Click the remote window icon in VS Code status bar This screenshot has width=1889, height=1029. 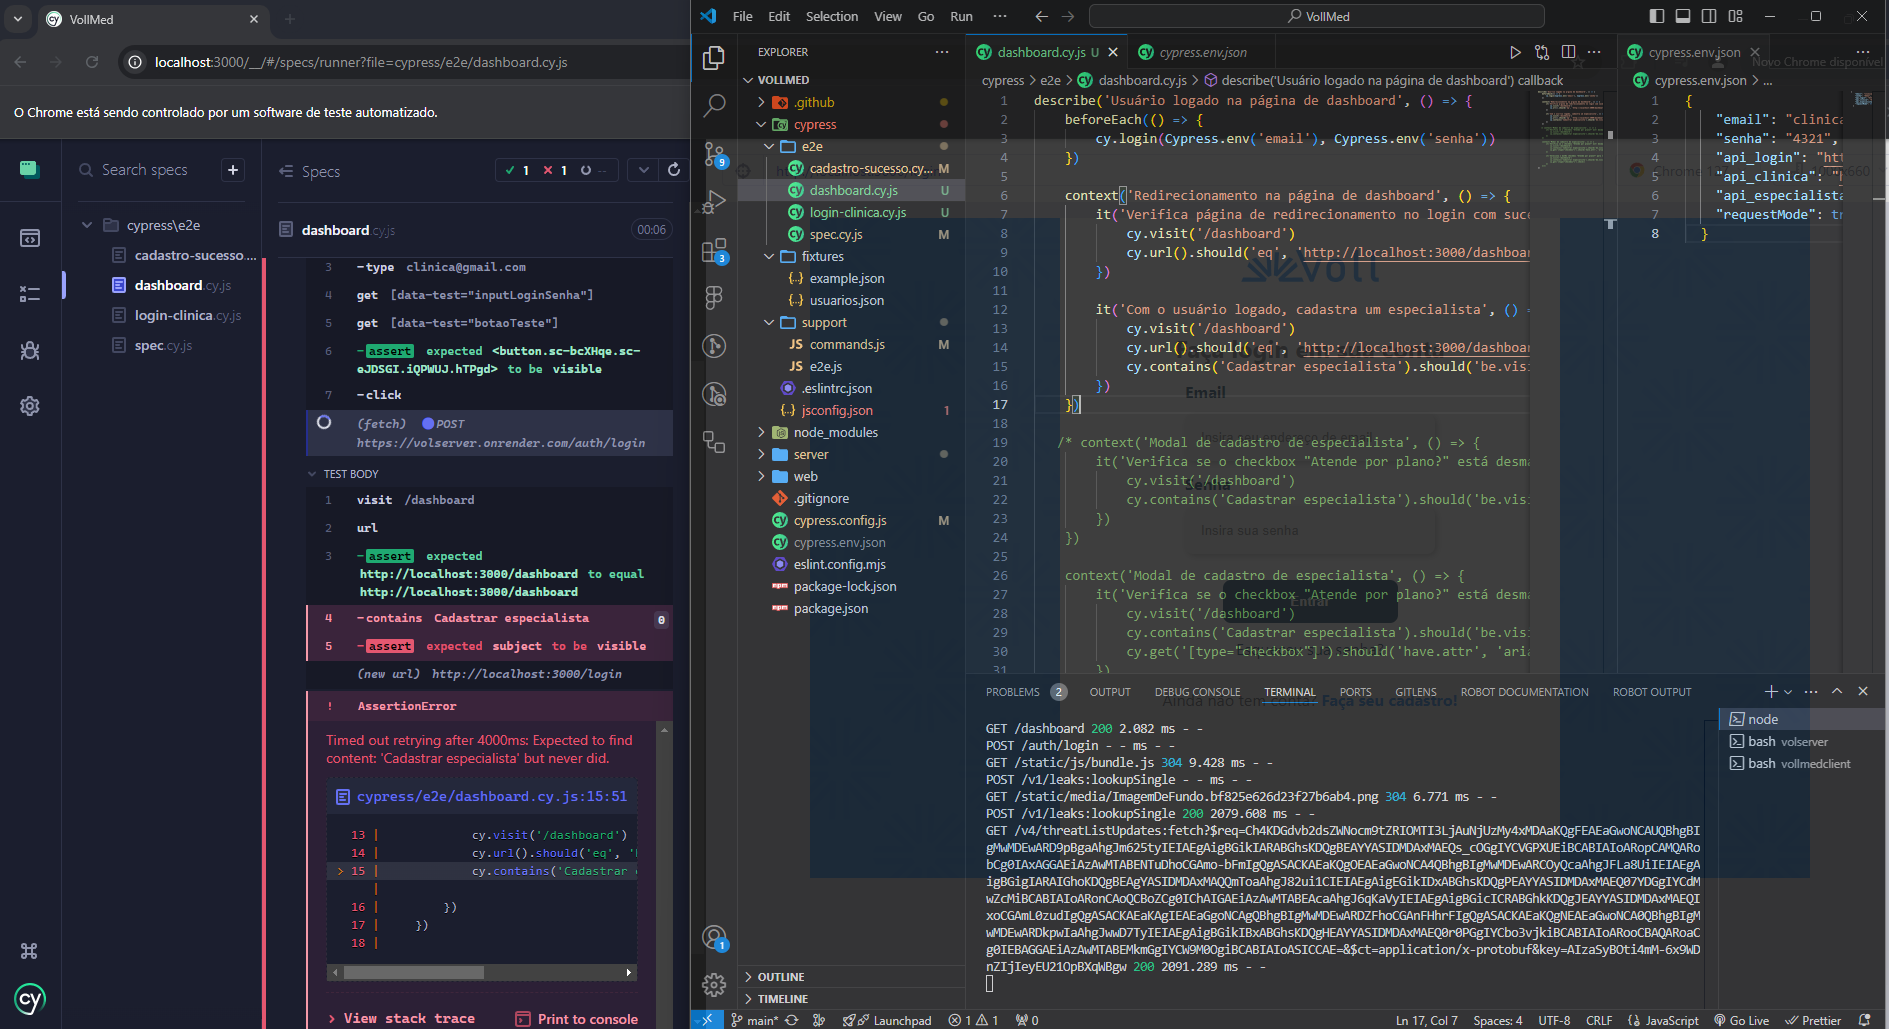707,1020
